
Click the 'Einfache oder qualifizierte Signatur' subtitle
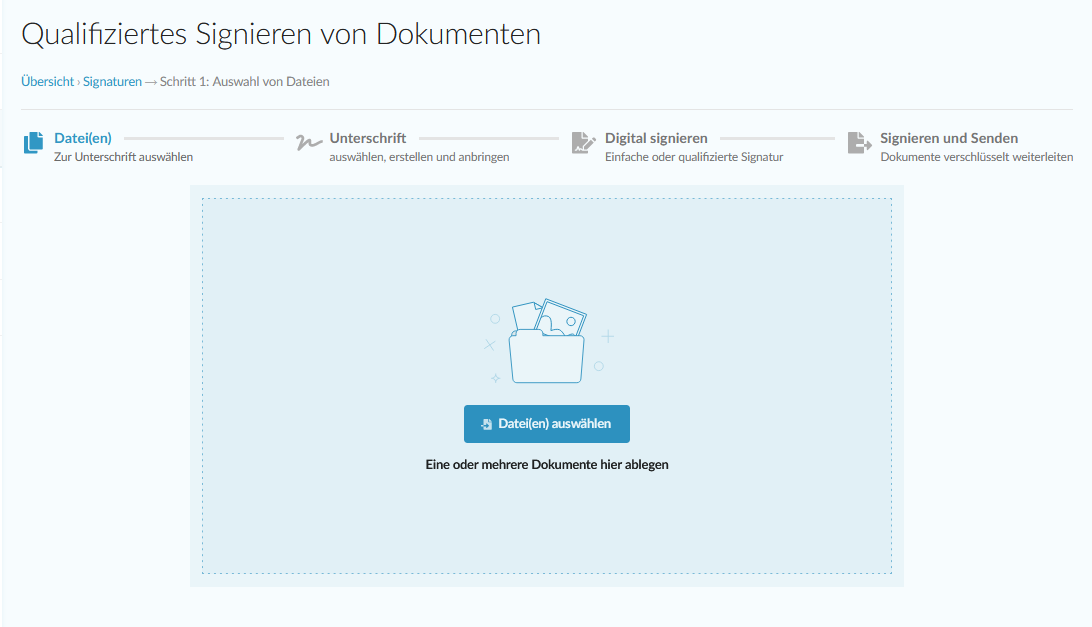point(694,157)
